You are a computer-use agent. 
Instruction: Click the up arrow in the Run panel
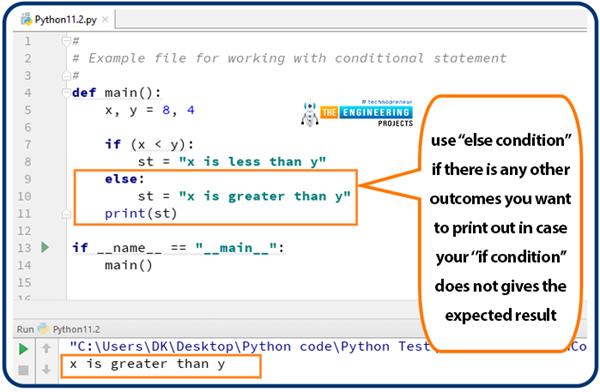pyautogui.click(x=46, y=348)
